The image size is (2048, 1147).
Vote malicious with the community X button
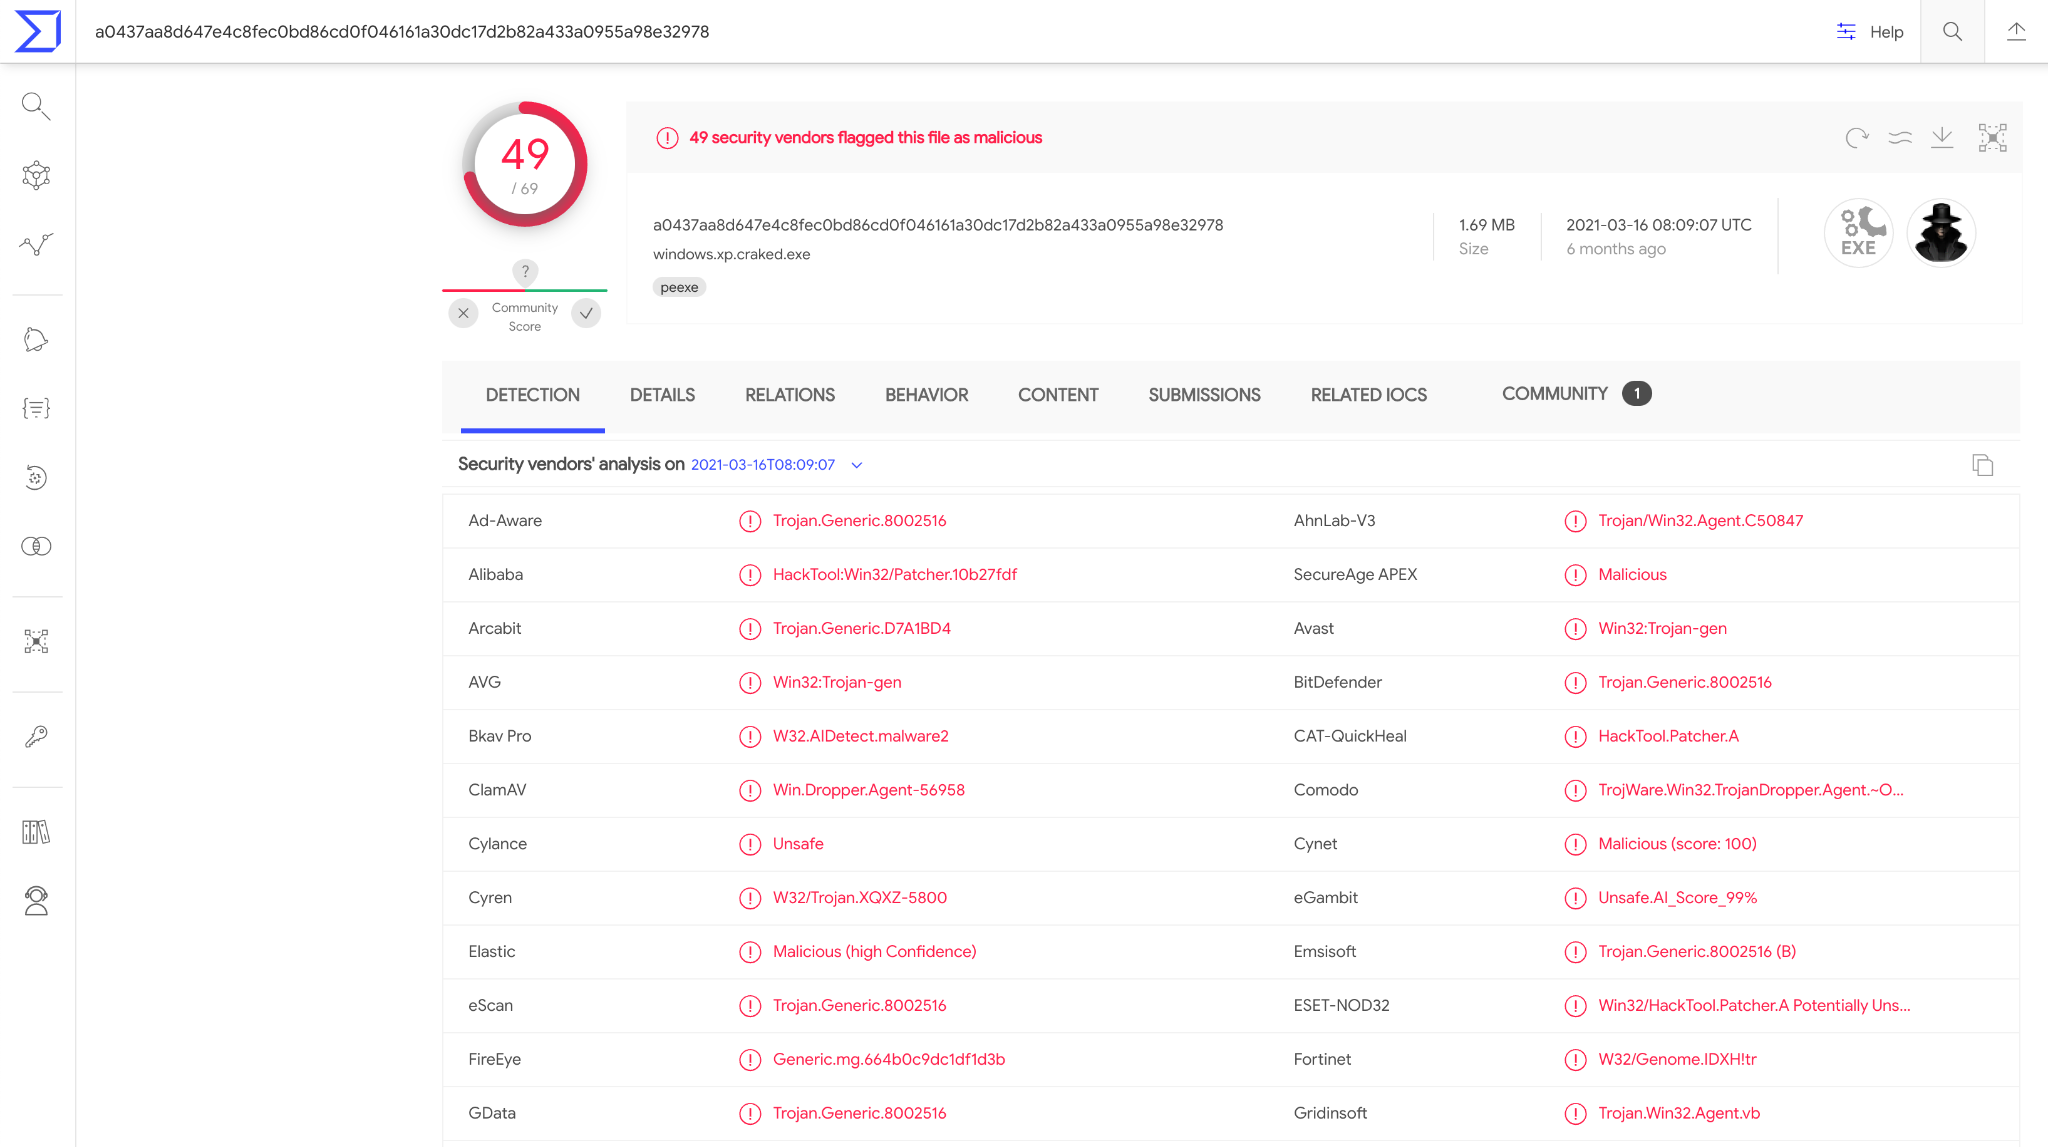click(x=463, y=313)
